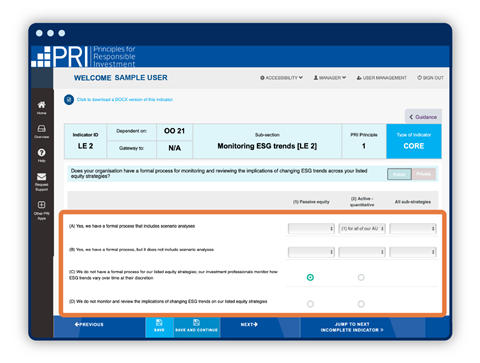Go to the Previous indicator

coord(89,324)
